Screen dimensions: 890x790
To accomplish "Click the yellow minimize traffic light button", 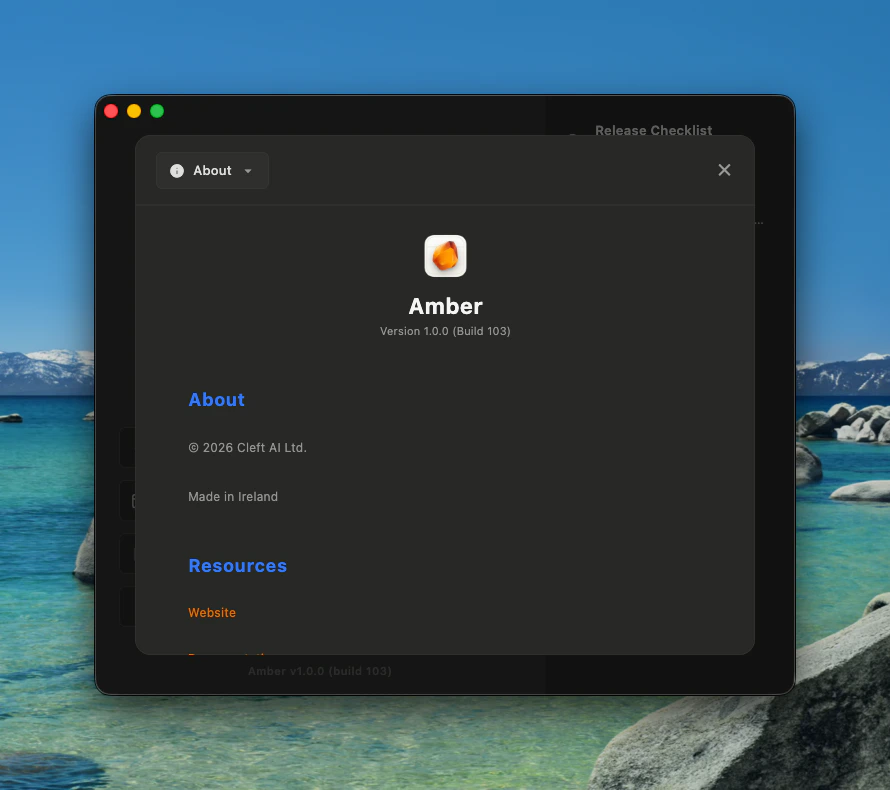I will 134,111.
